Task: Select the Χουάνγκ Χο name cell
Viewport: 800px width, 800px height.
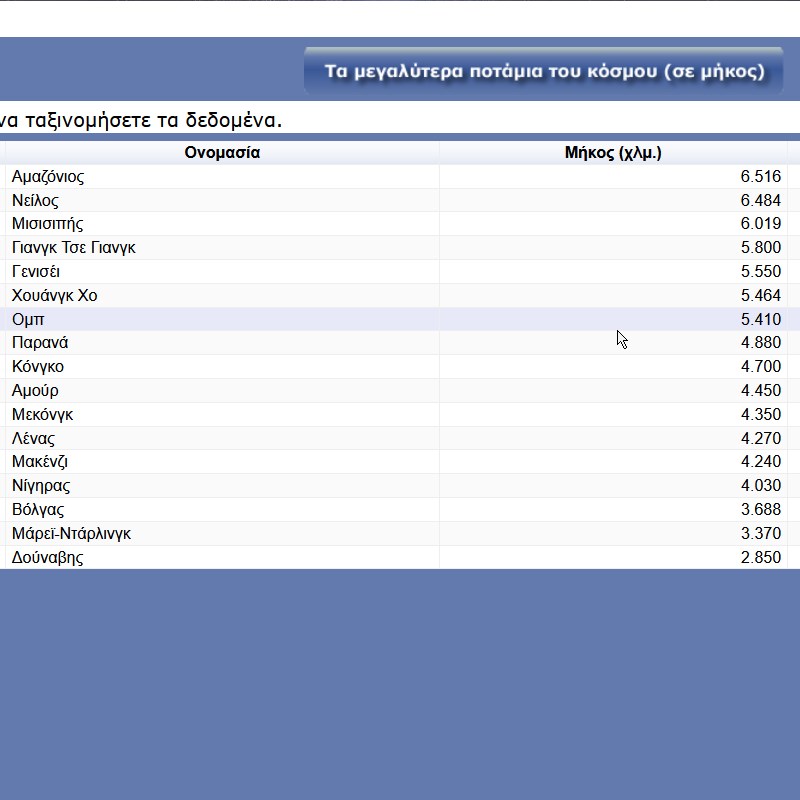Action: 222,295
